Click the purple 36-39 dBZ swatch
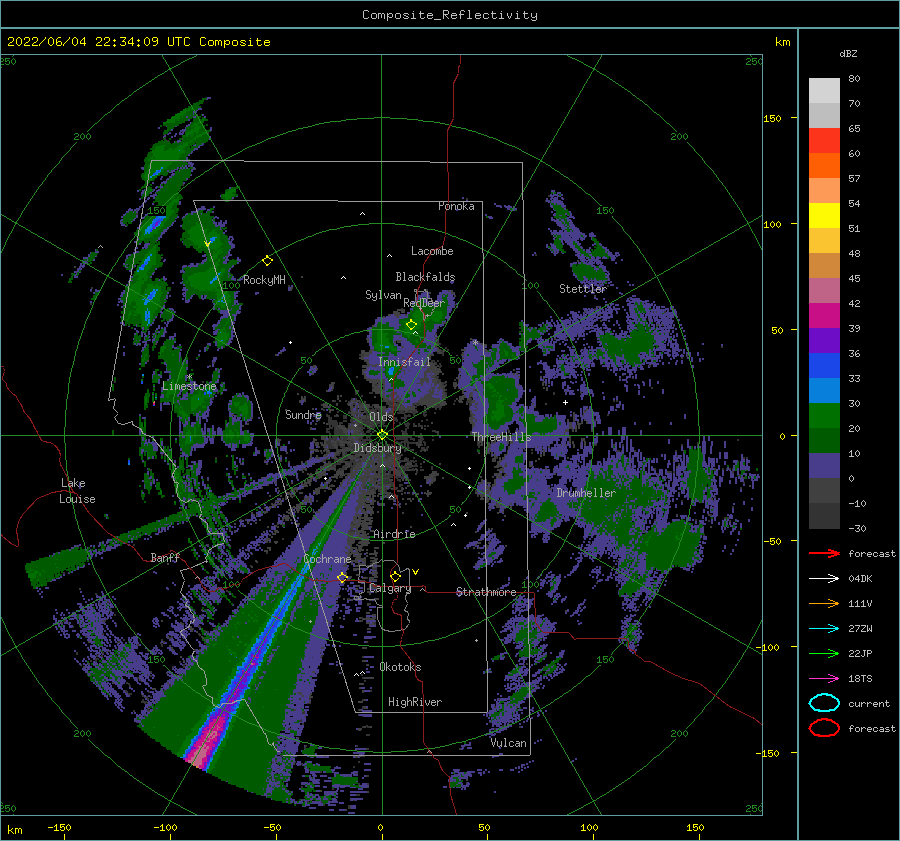Screen dimensions: 900x841 824,340
